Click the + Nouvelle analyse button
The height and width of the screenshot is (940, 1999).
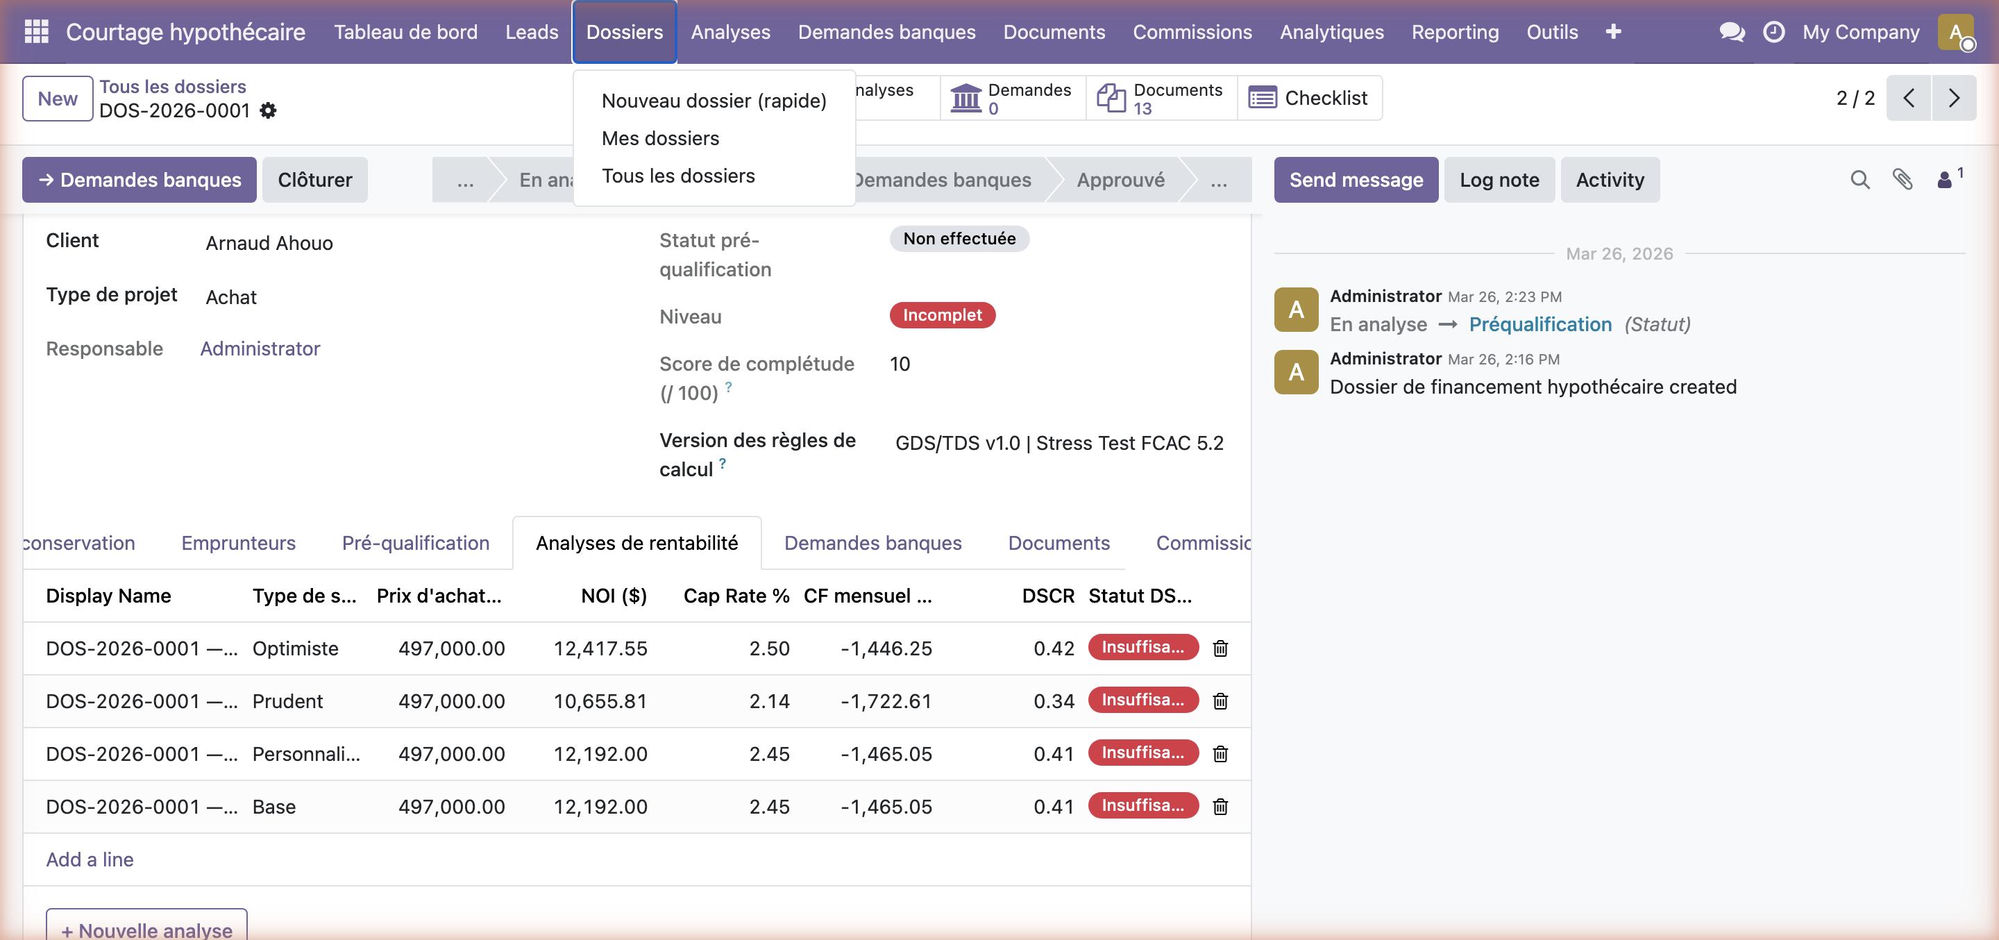[146, 926]
